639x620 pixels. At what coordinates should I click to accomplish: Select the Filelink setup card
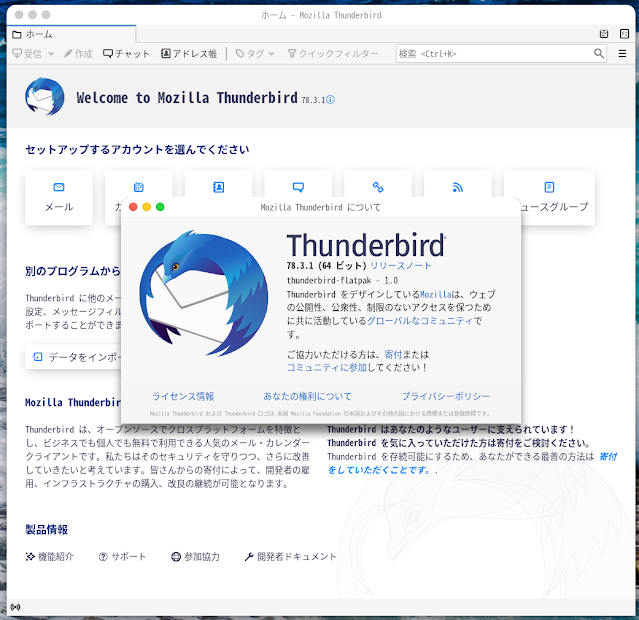point(378,184)
